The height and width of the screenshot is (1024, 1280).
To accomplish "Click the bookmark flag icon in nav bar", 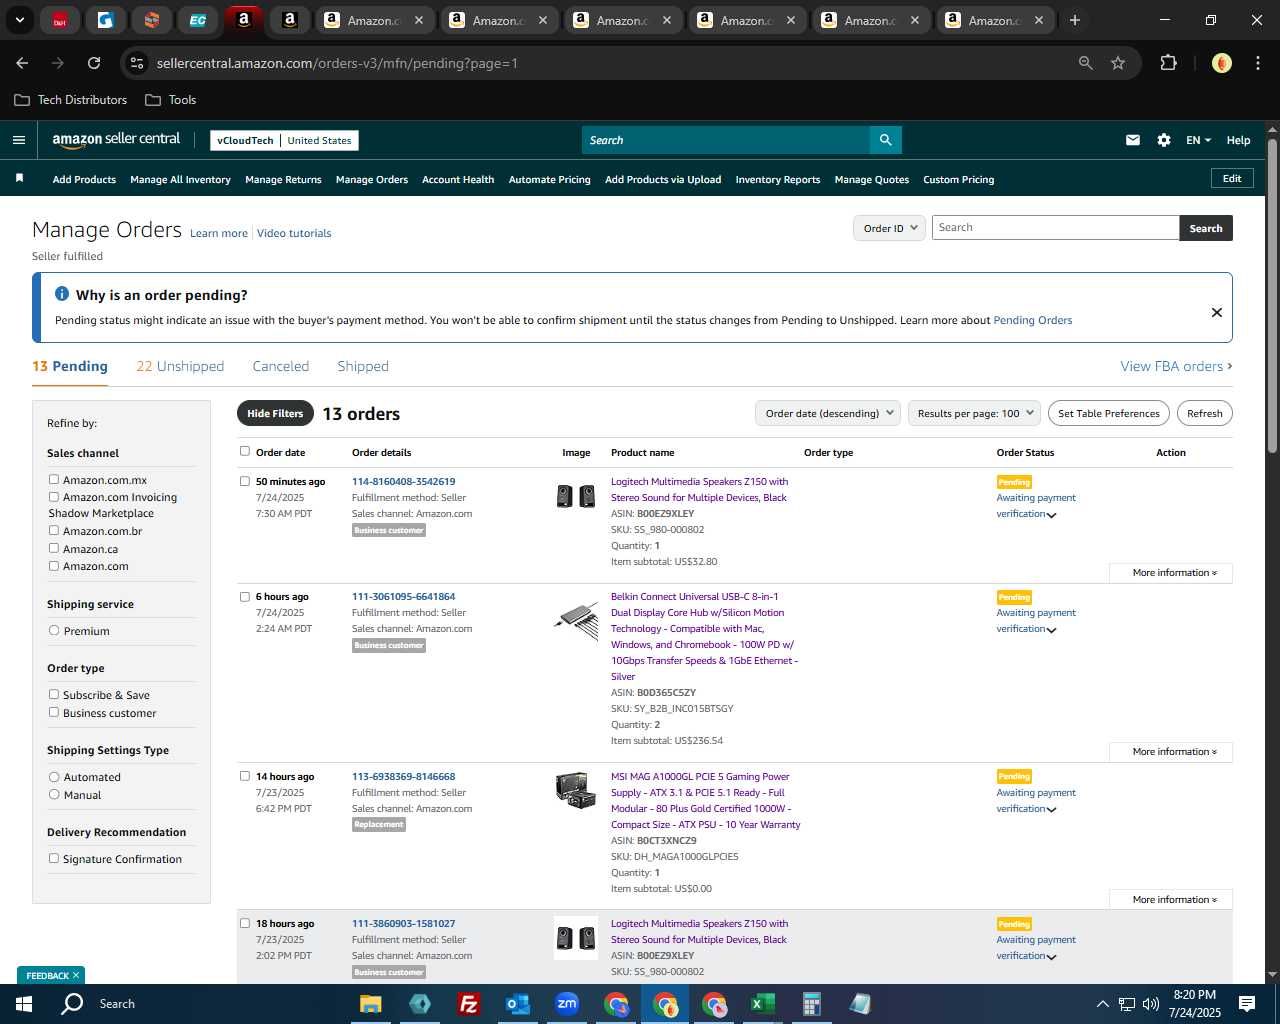I will tap(19, 178).
